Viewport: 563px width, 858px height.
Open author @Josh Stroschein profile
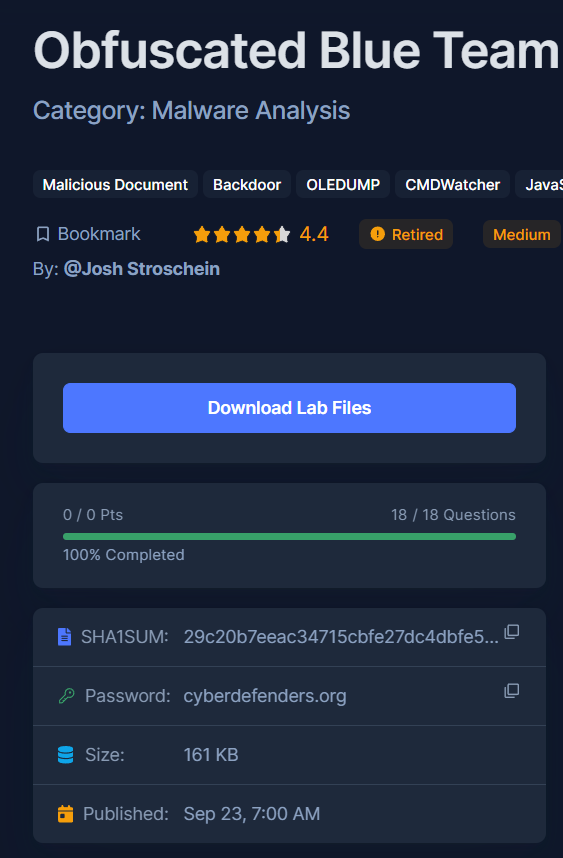pyautogui.click(x=142, y=269)
